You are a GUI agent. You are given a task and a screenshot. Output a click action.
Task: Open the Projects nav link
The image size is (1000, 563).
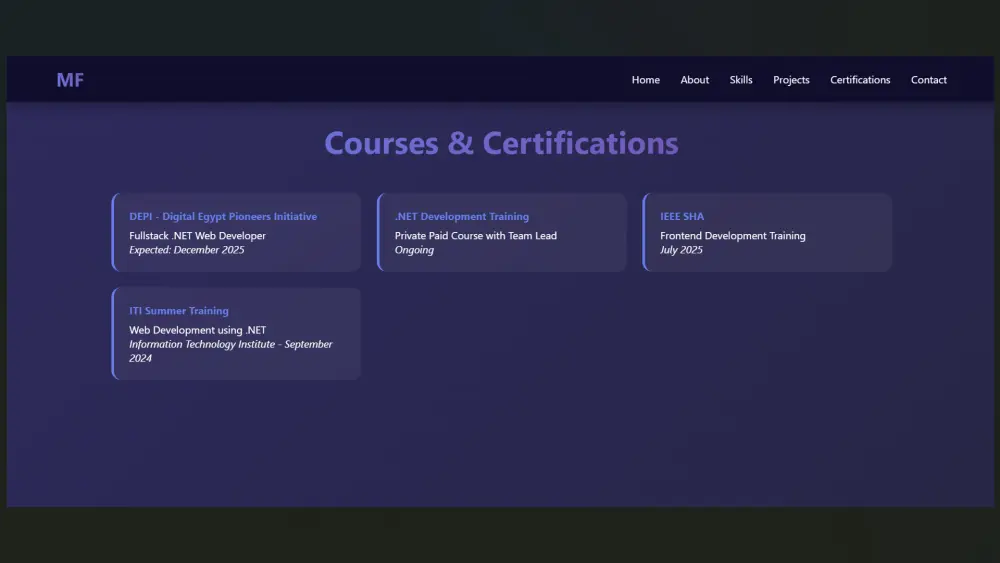[x=791, y=80]
